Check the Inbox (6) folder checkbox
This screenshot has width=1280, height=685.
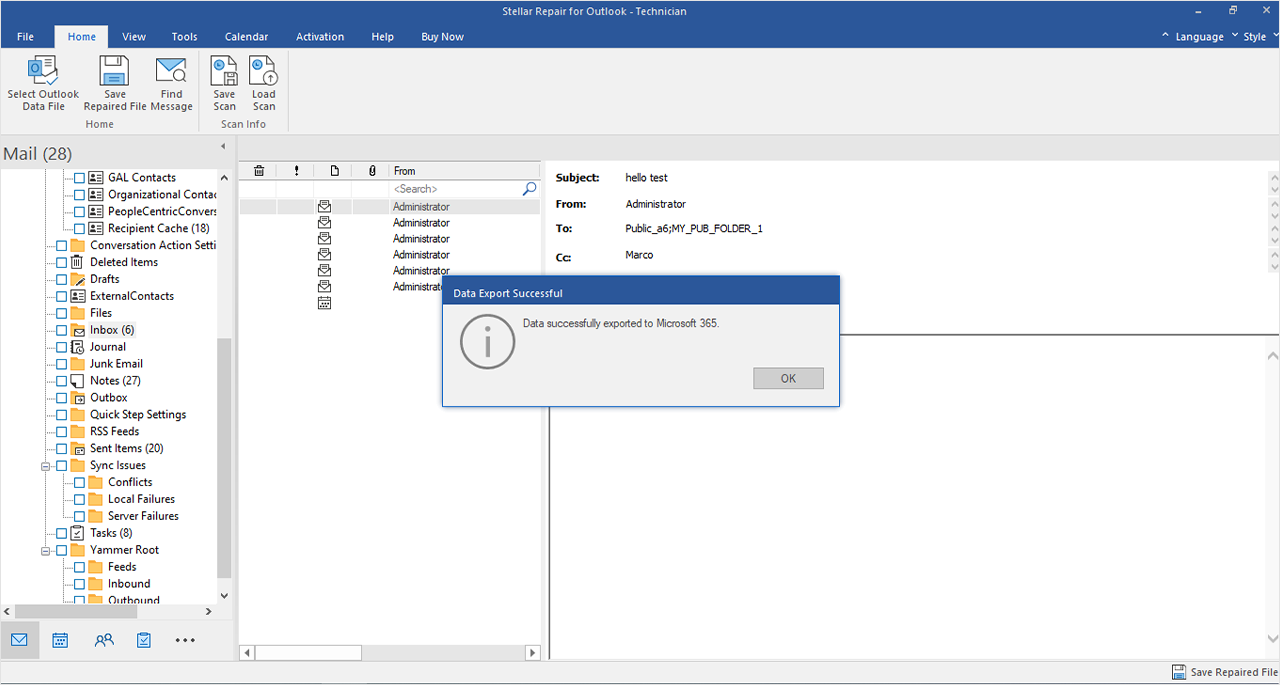62,330
